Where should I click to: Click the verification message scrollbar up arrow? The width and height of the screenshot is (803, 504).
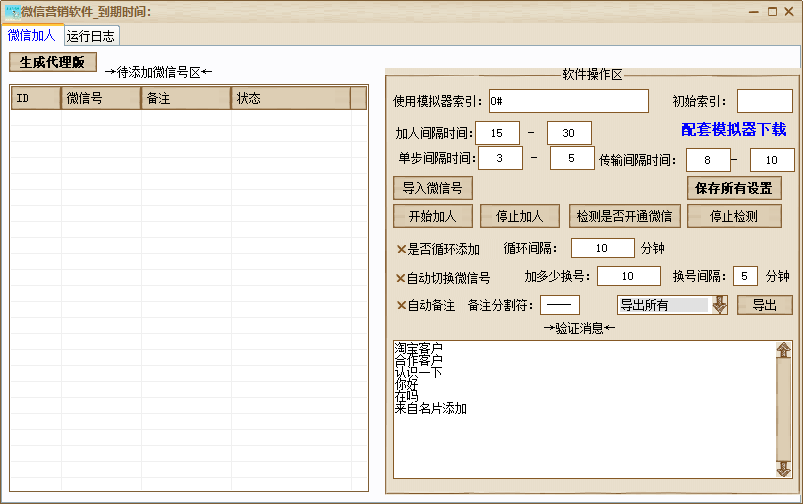pos(784,350)
